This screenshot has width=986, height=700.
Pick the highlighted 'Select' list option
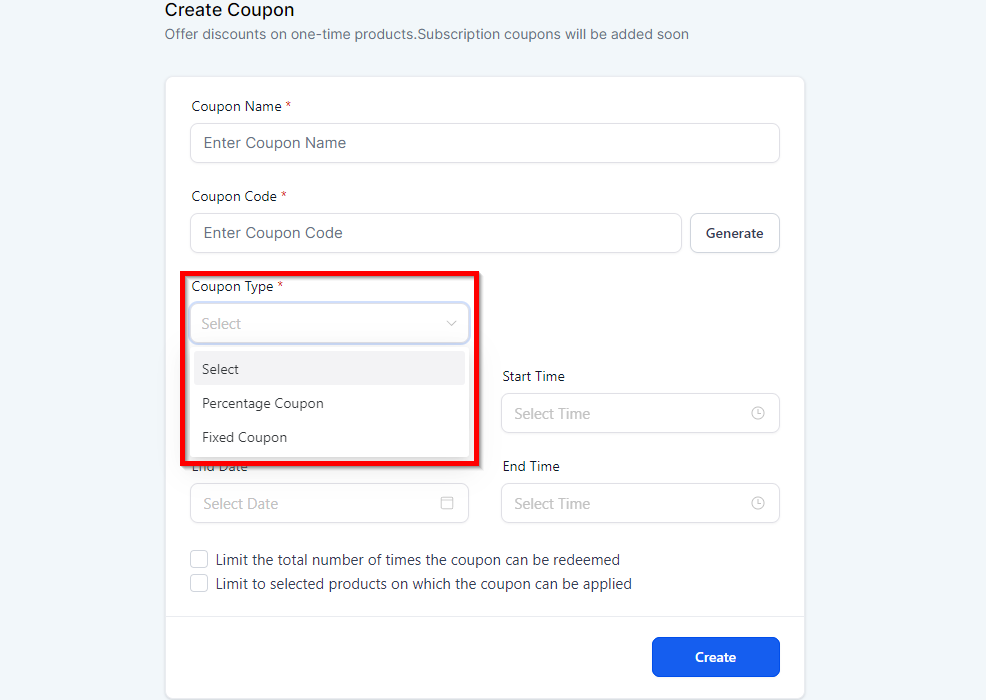221,370
